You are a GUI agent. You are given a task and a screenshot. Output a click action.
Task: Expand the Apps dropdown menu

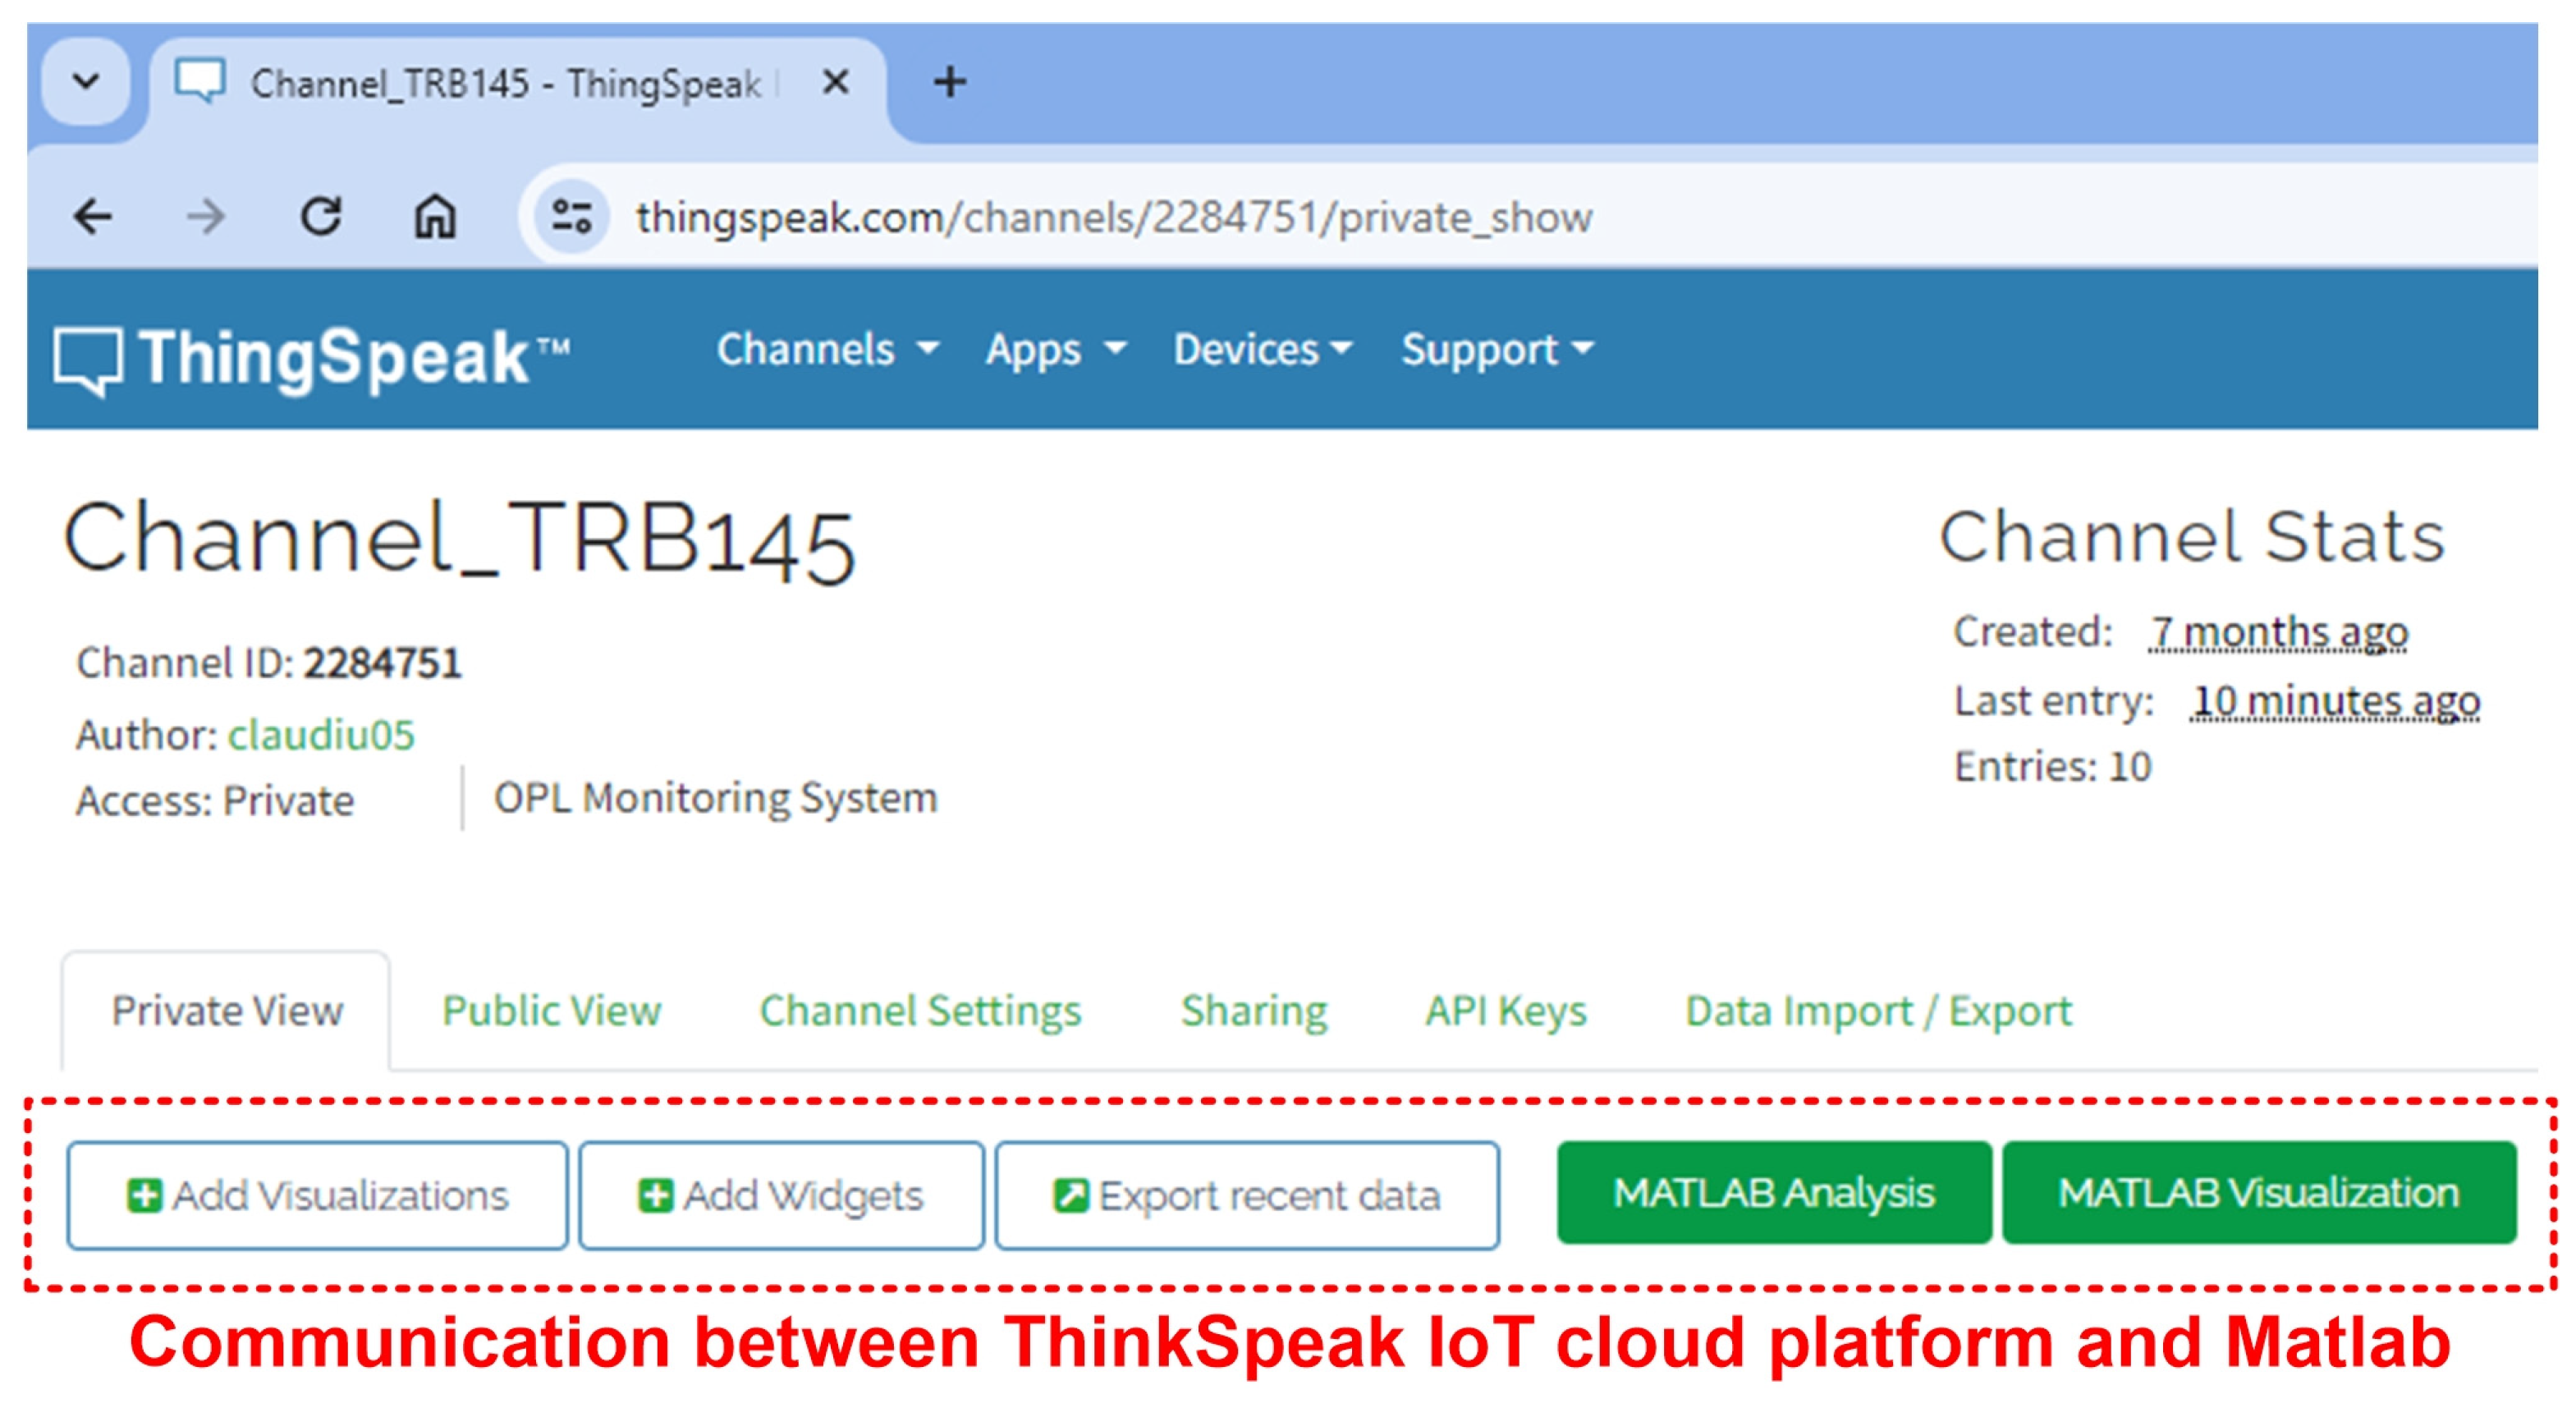click(1055, 350)
